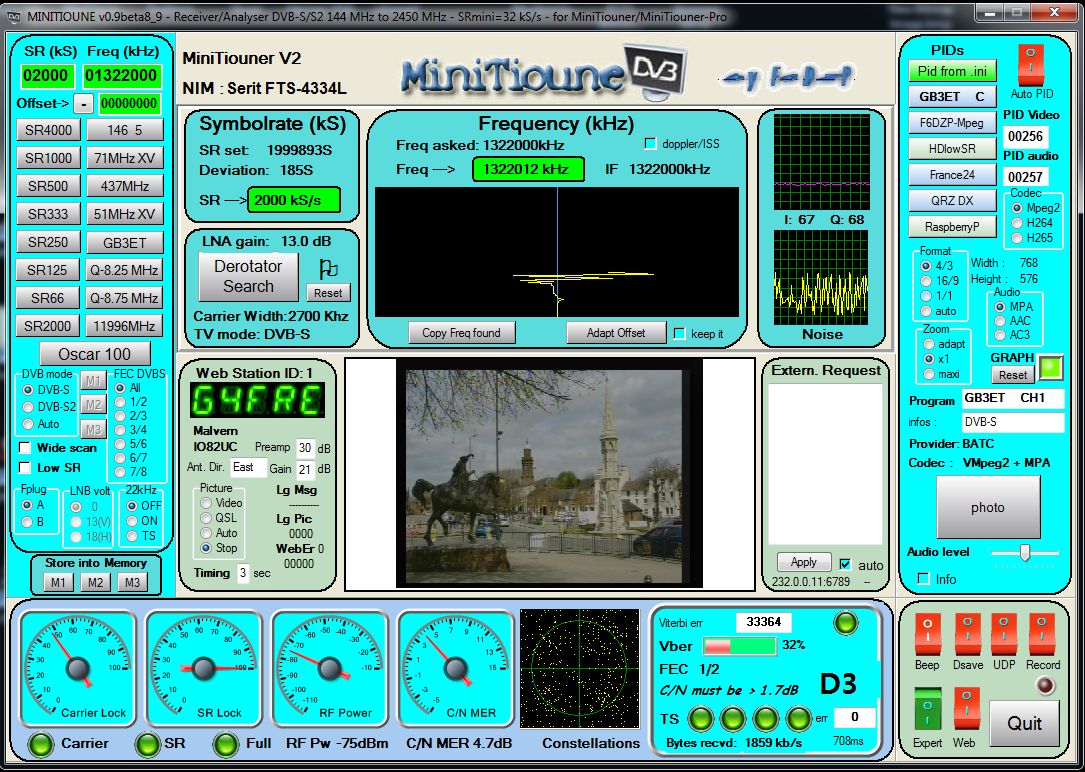The width and height of the screenshot is (1085, 772).
Task: Click the Pid from .ini button
Action: pyautogui.click(x=952, y=71)
